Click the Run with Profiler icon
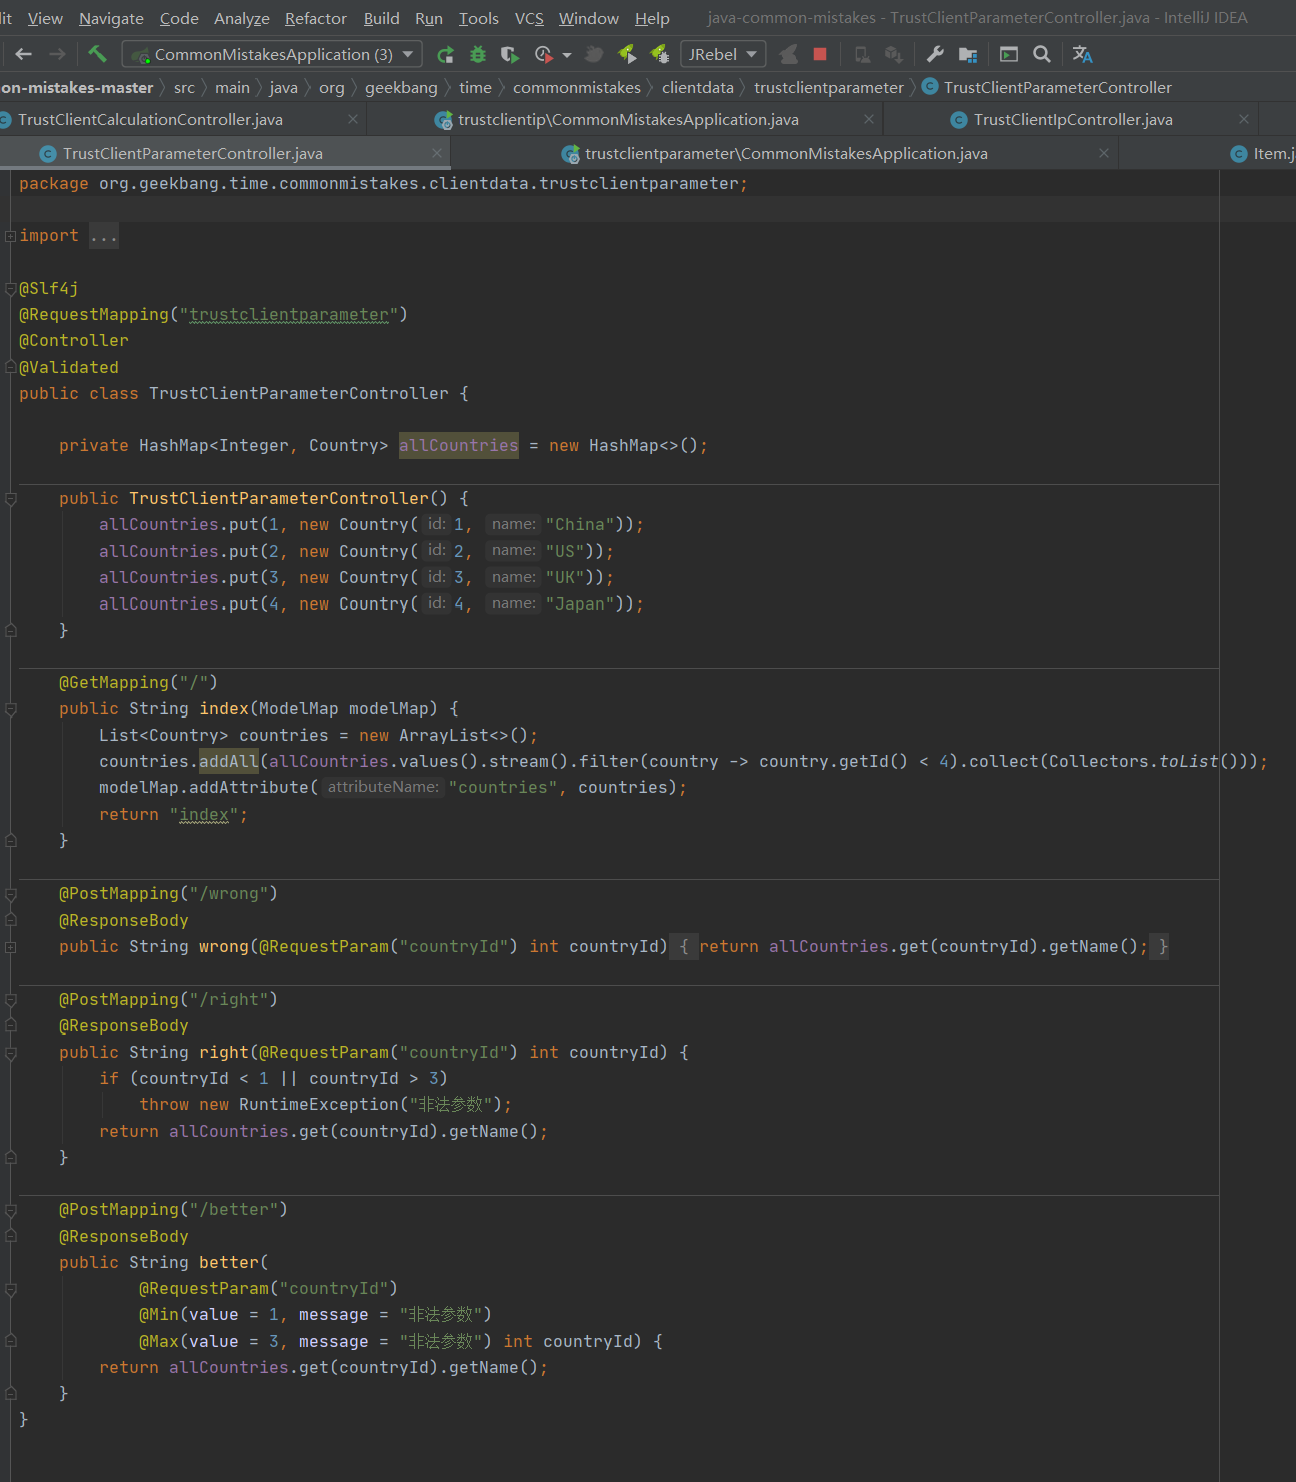The height and width of the screenshot is (1482, 1296). [543, 54]
